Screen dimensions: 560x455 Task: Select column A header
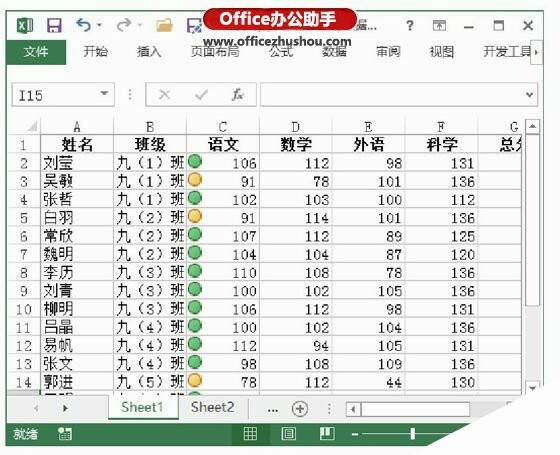(77, 127)
